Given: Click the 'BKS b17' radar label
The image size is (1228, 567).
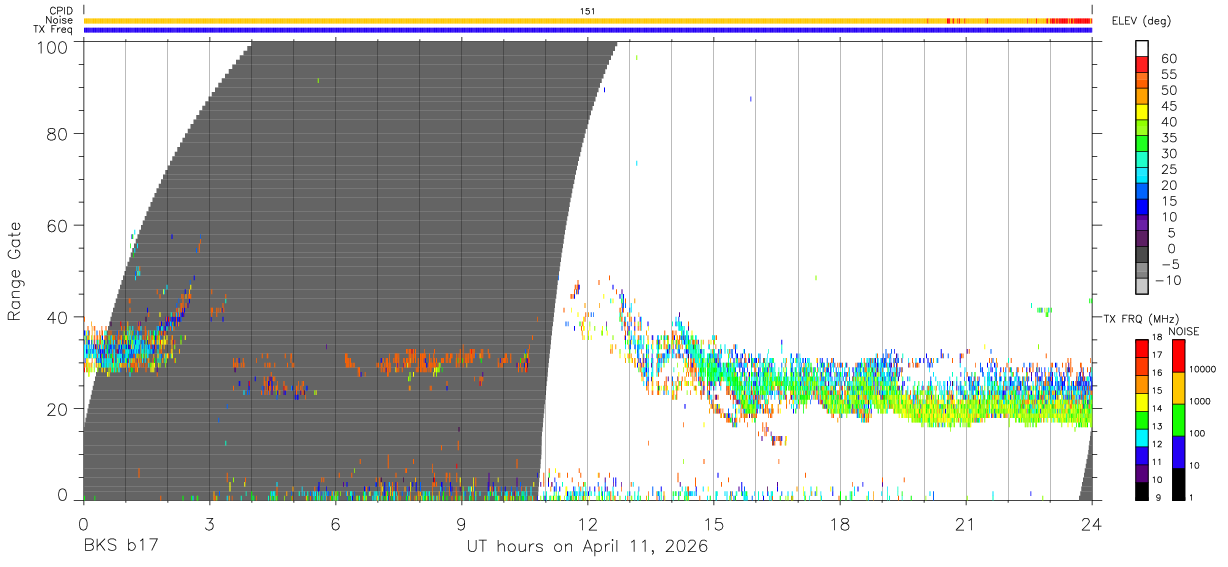Looking at the screenshot, I should click(120, 546).
